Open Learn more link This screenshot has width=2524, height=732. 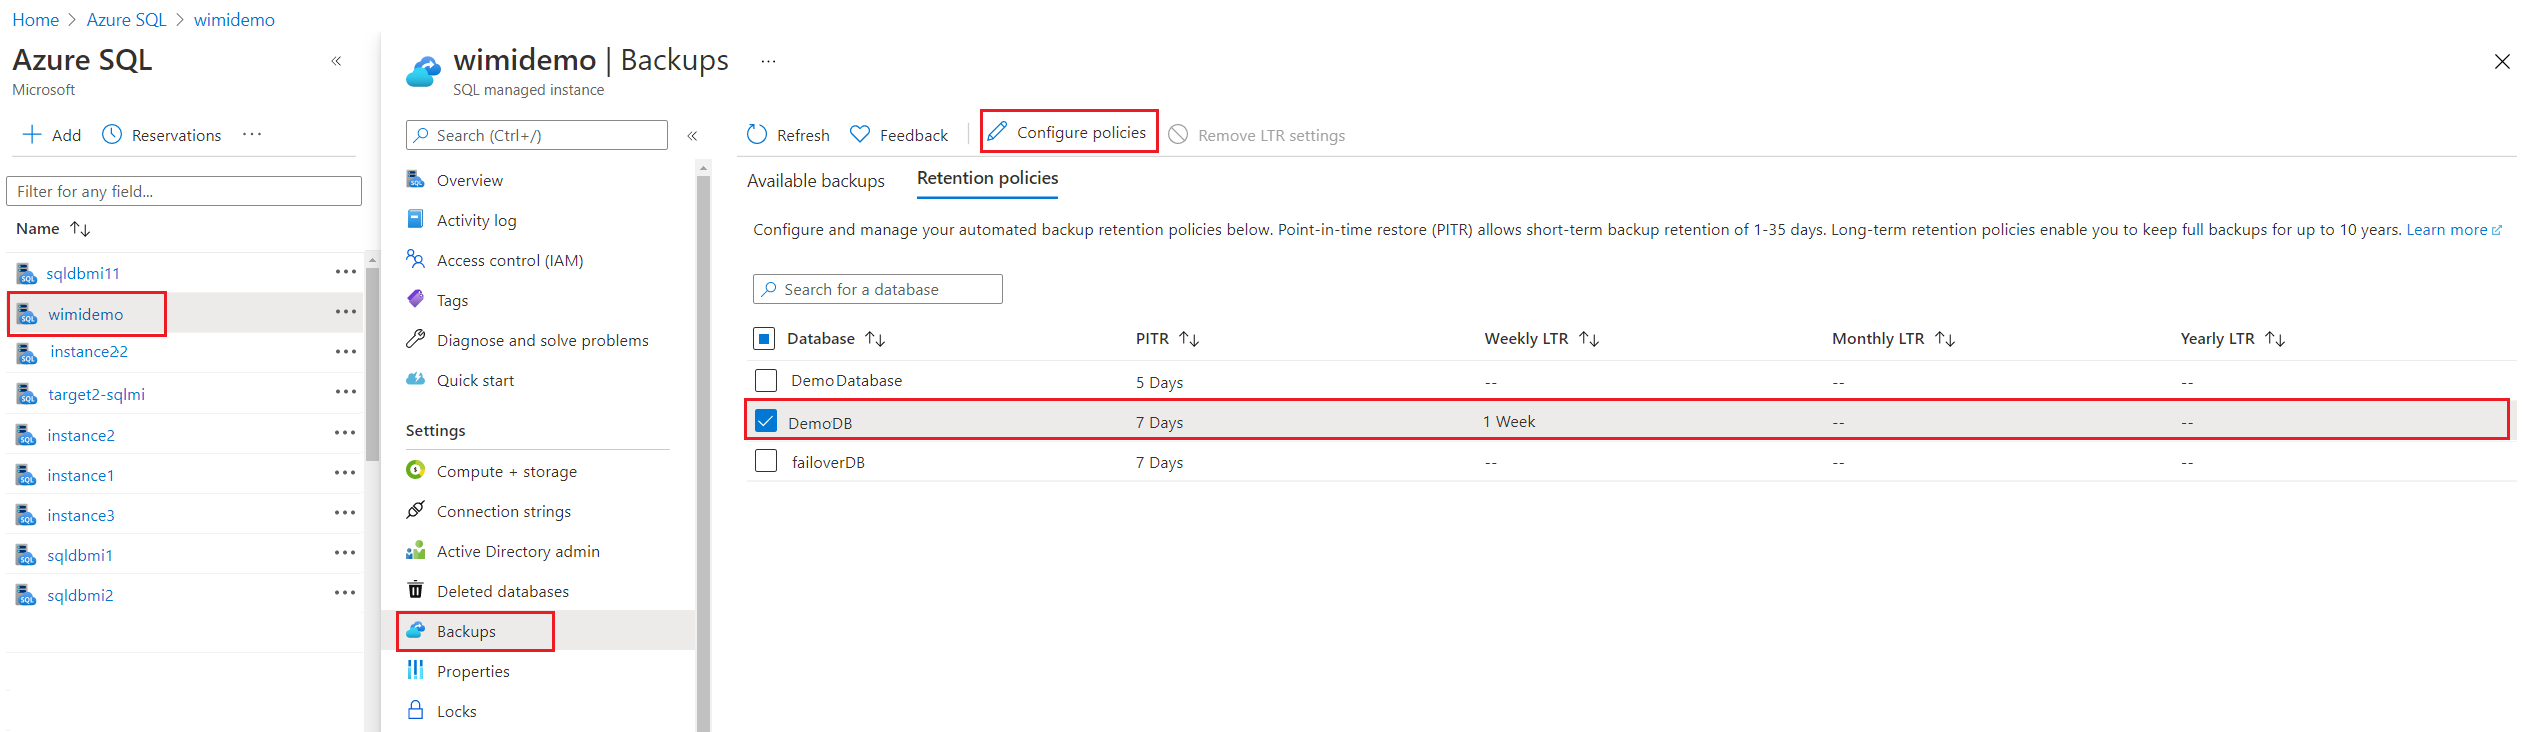pyautogui.click(x=2453, y=229)
